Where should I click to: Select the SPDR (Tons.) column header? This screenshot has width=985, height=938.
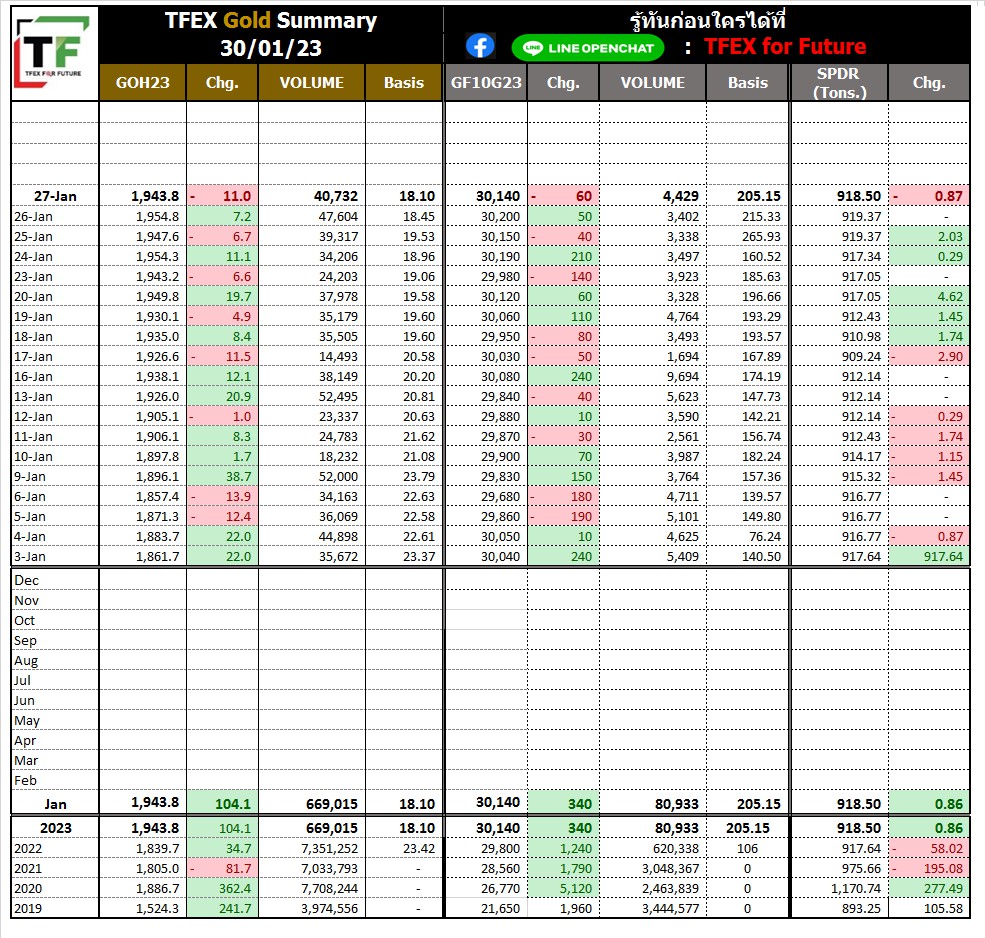coord(839,82)
